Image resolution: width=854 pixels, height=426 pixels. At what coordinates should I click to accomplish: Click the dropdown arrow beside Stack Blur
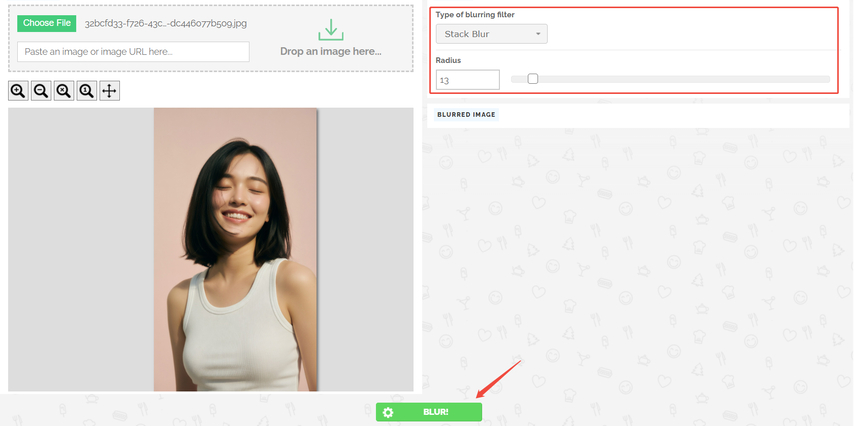pos(539,34)
